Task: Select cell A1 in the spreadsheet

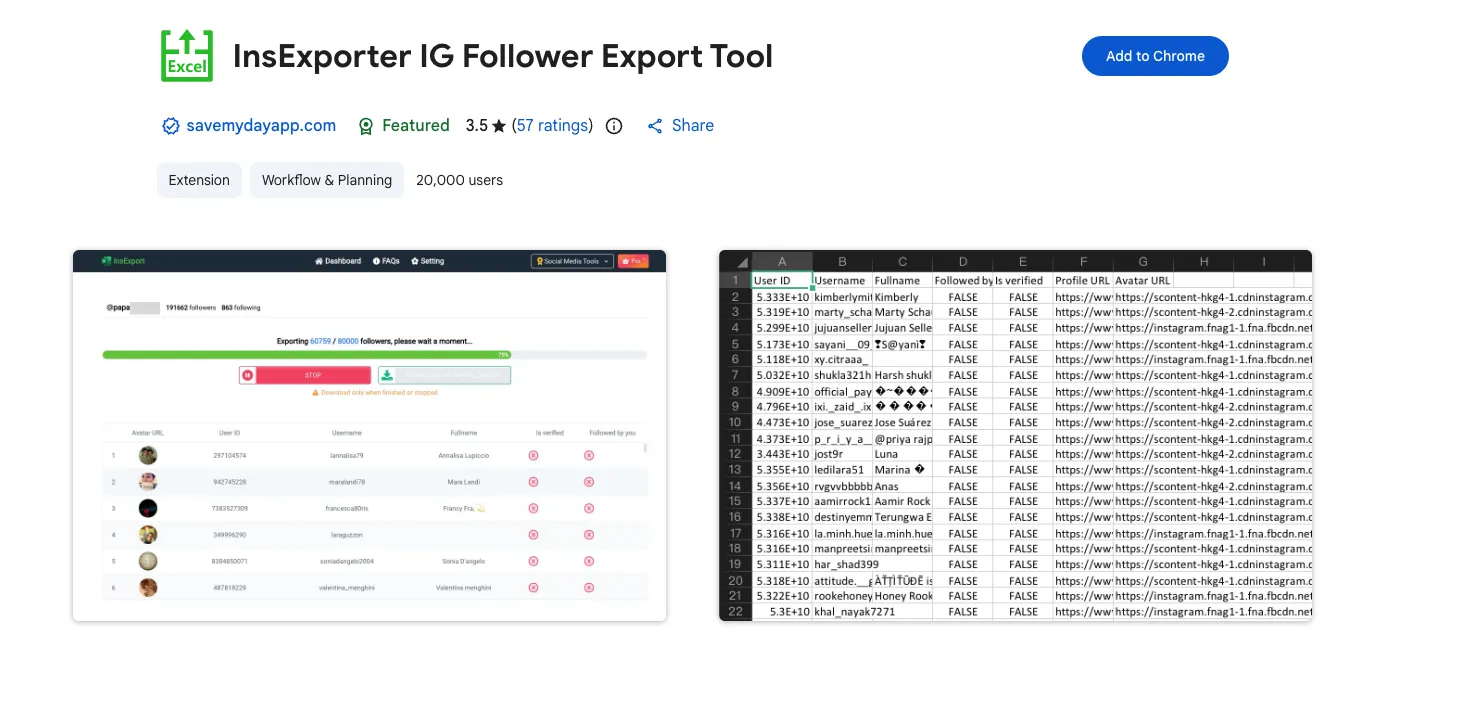Action: click(x=782, y=280)
